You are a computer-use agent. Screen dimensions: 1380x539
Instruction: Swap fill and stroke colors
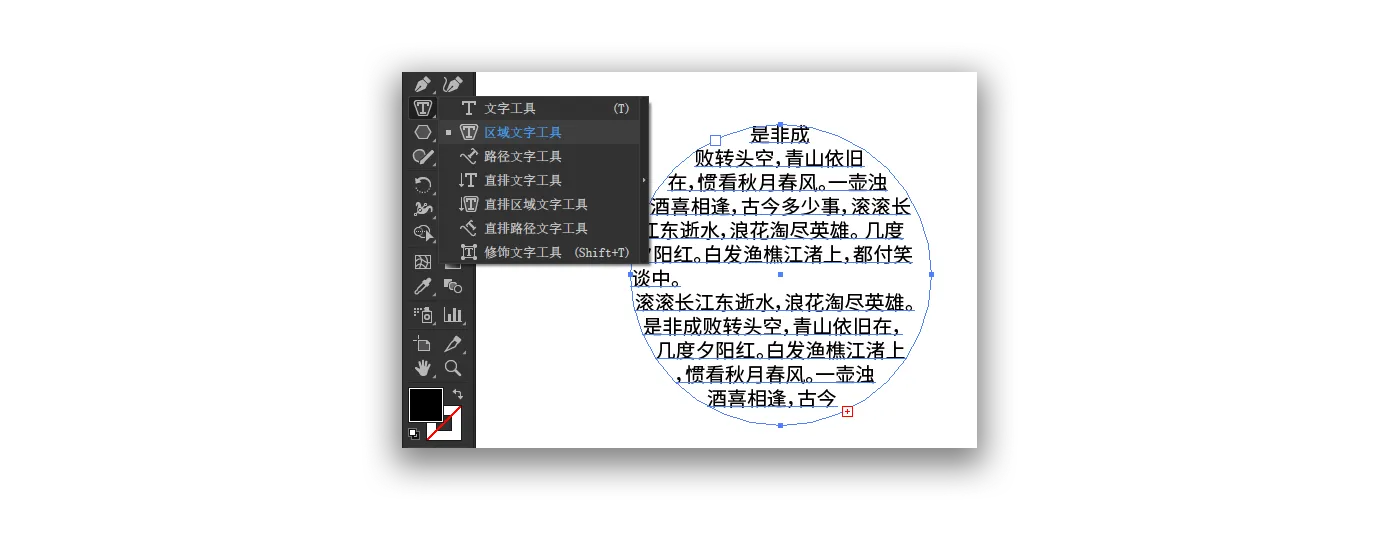457,394
